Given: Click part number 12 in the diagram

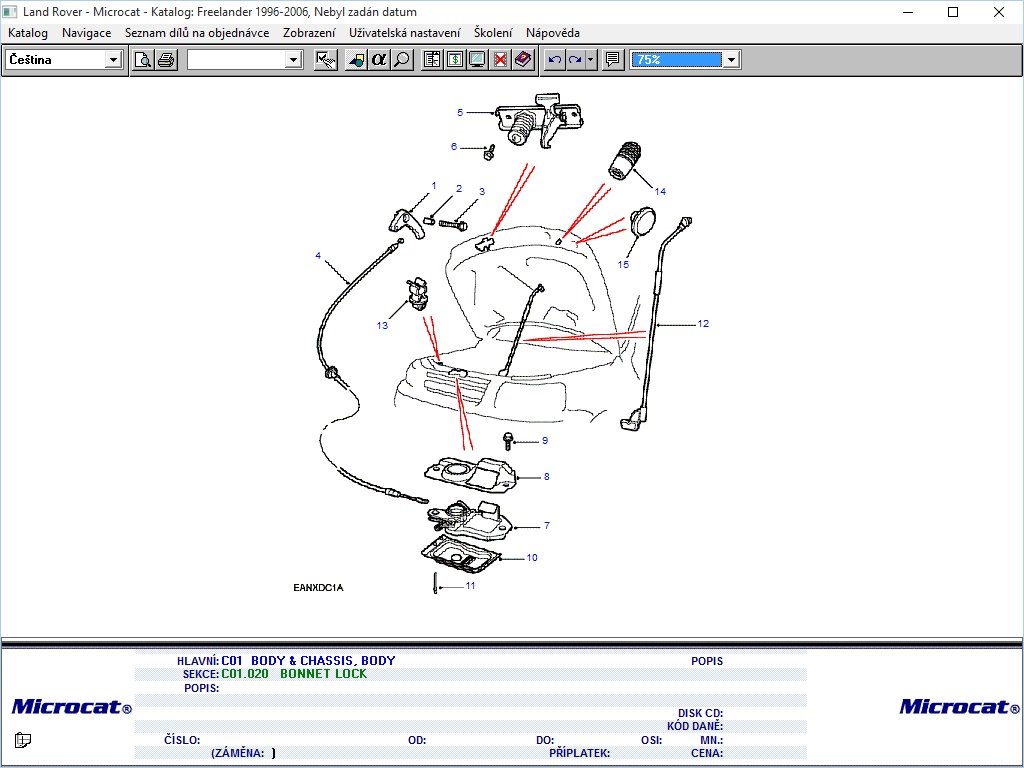Looking at the screenshot, I should point(703,324).
